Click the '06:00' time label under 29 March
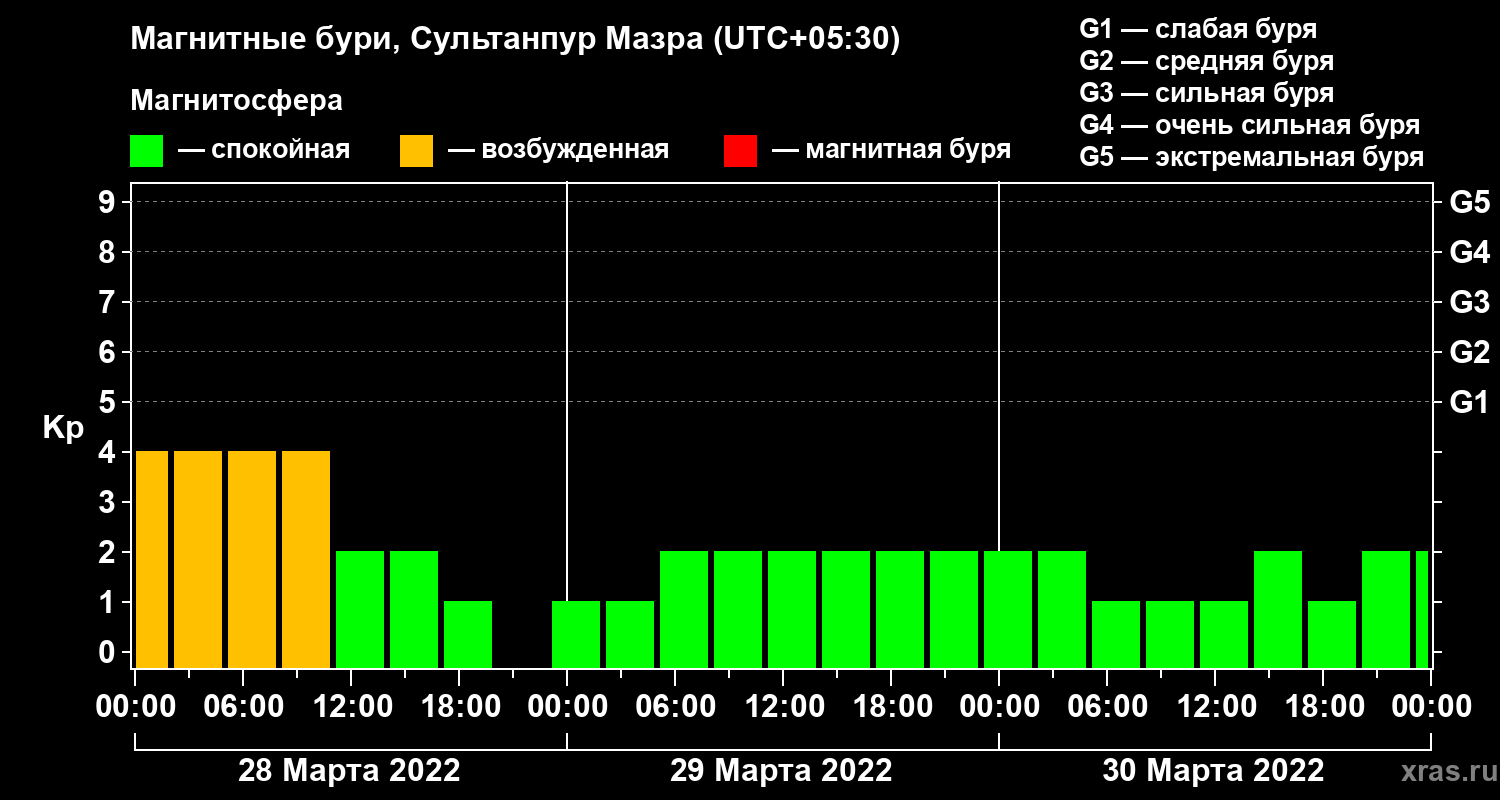 676,707
